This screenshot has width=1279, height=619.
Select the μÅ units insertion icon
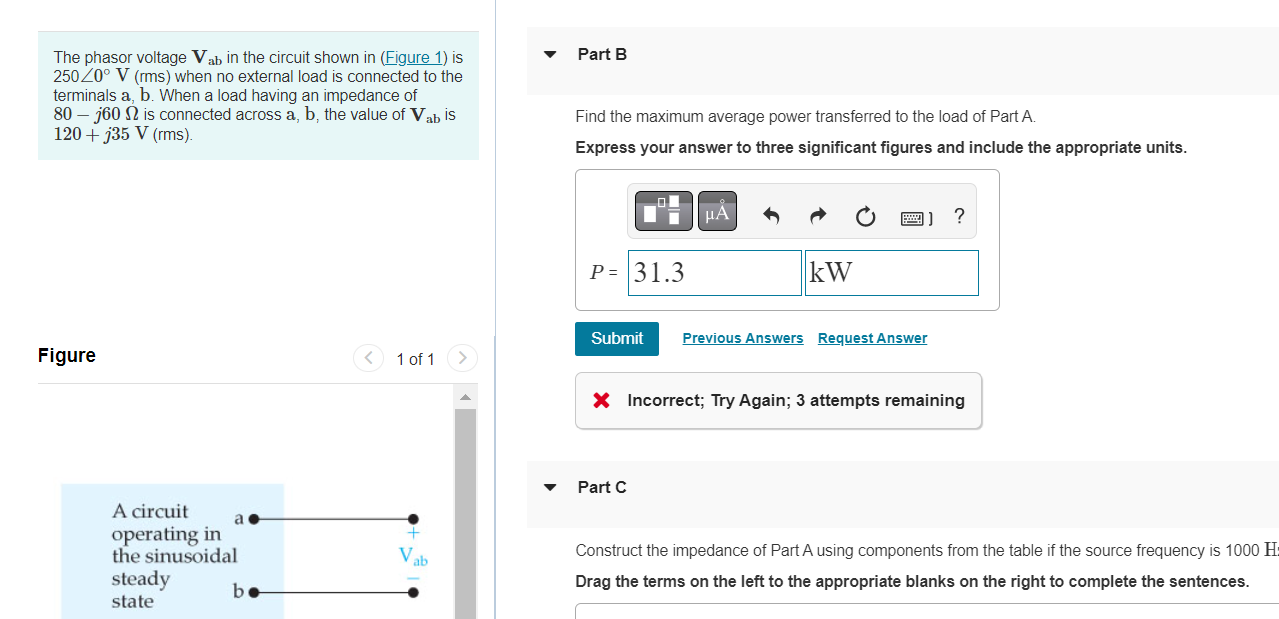[717, 211]
